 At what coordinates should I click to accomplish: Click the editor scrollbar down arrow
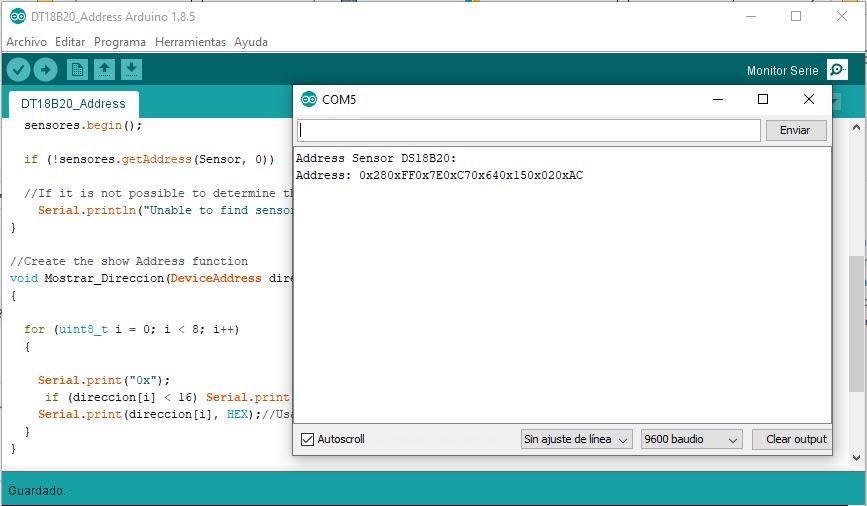pyautogui.click(x=856, y=458)
